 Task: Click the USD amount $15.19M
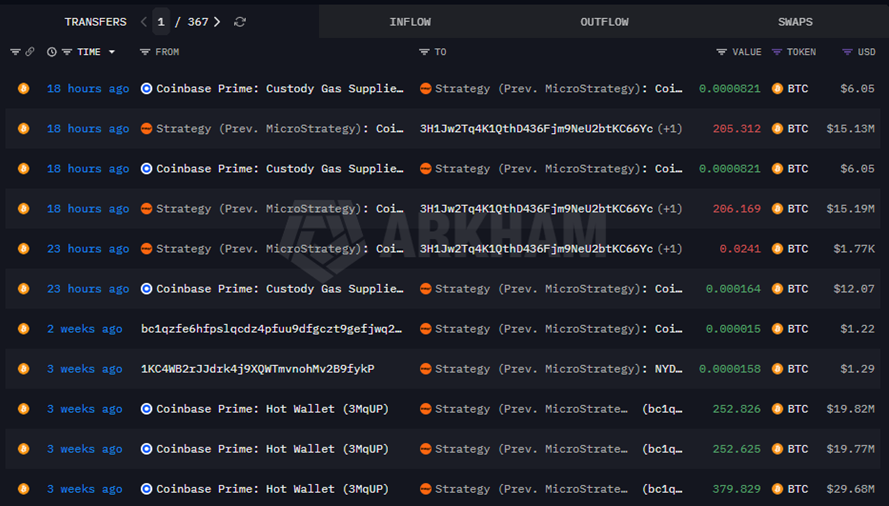850,209
